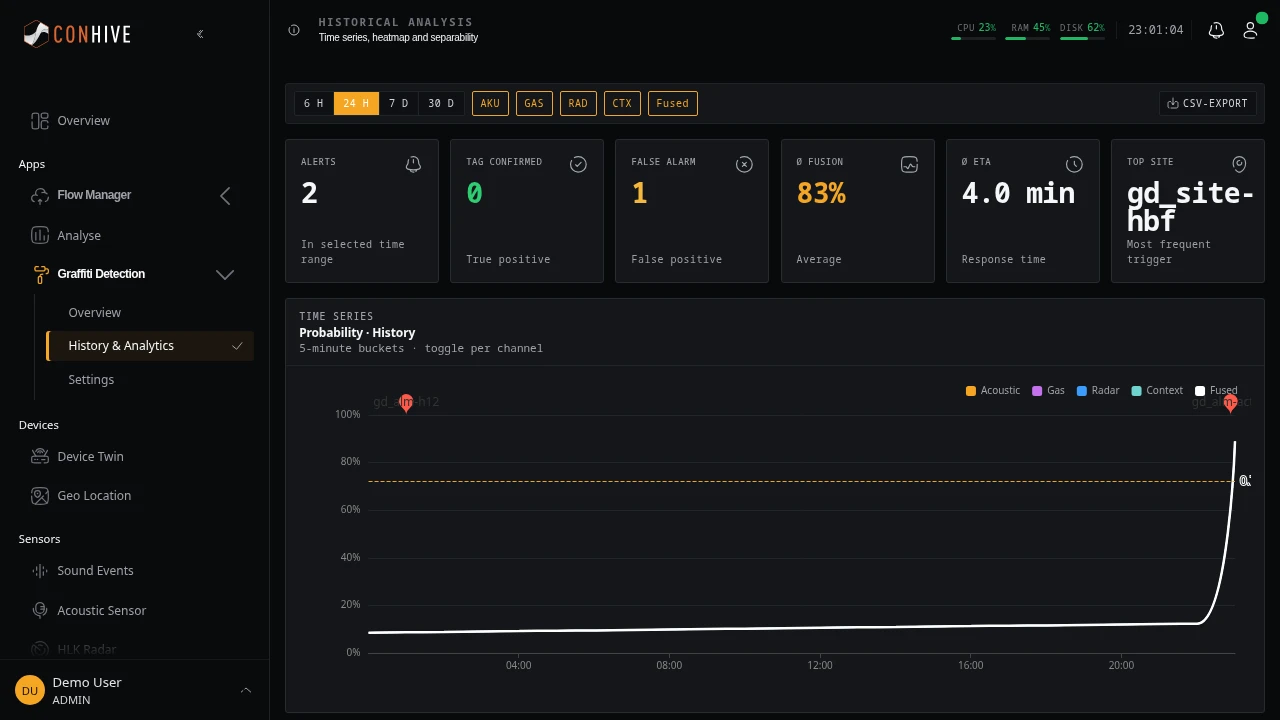
Task: Expand the Flow Manager submenu chevron
Action: point(225,196)
